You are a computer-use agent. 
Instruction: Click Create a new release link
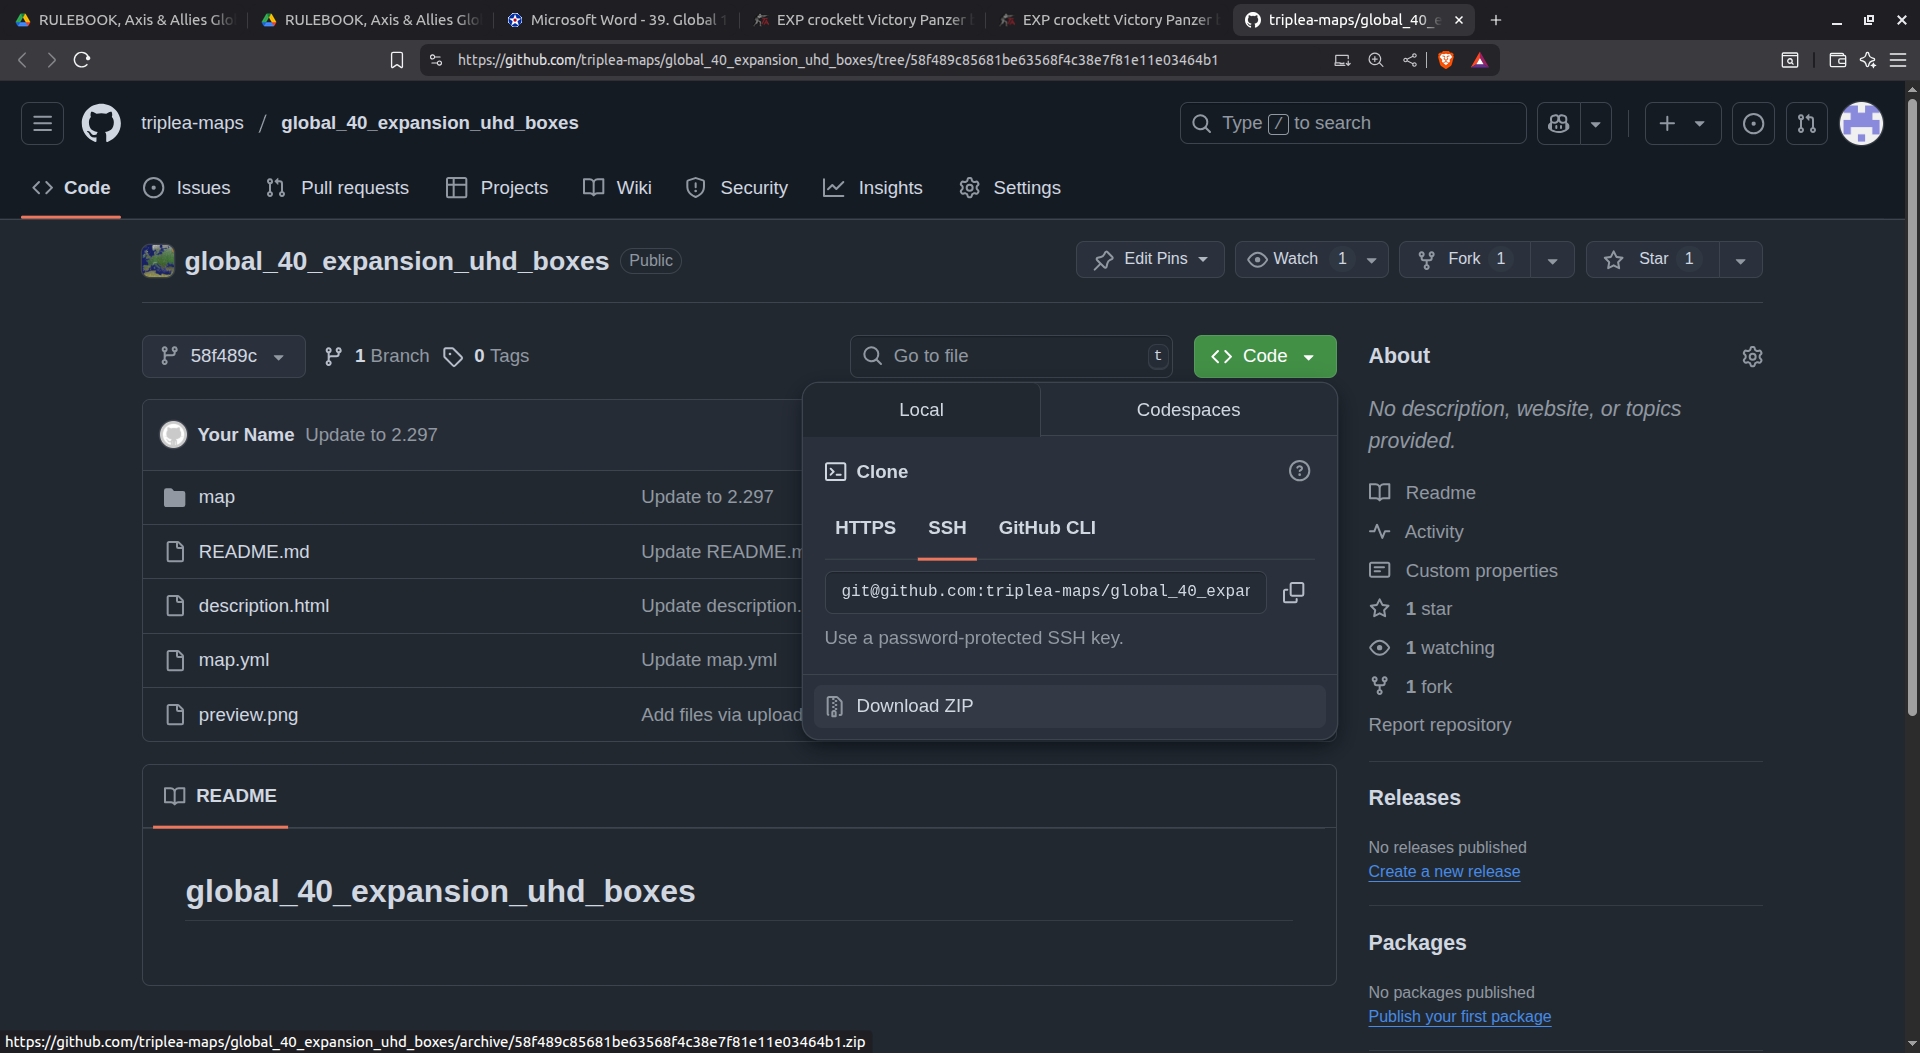1444,871
